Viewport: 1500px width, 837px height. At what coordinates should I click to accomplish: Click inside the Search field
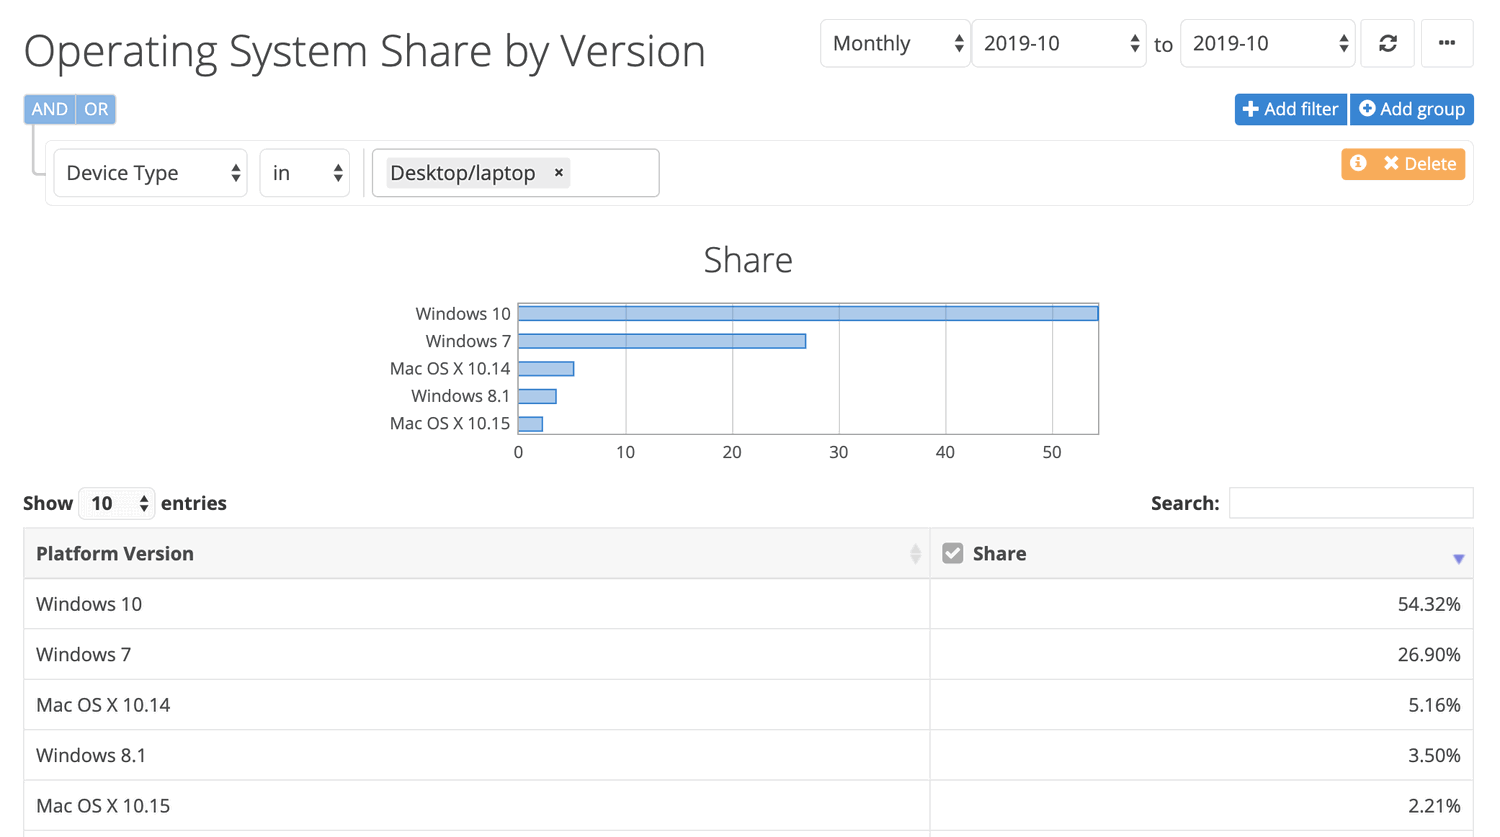(x=1350, y=502)
